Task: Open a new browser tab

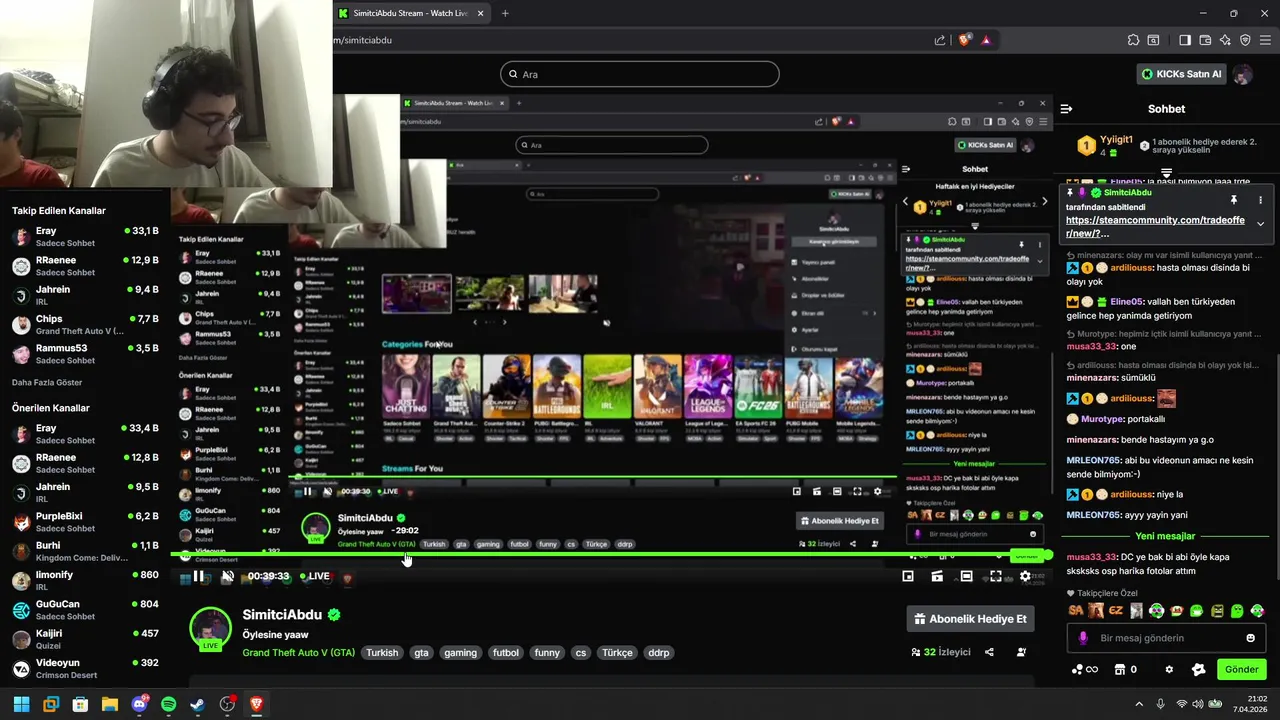Action: [x=505, y=13]
